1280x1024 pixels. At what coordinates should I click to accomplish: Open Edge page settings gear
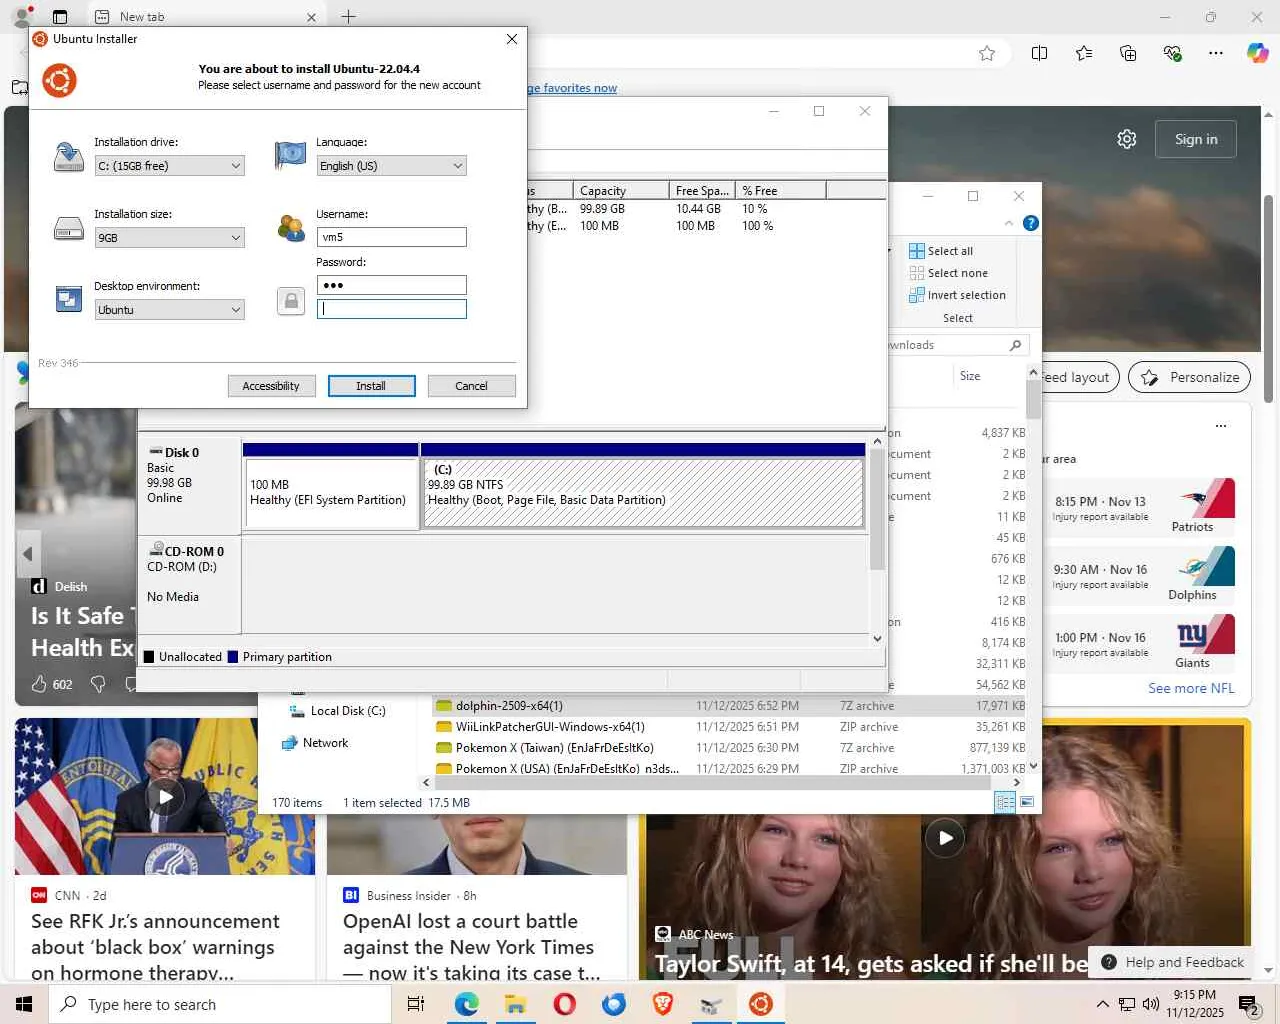click(1127, 139)
